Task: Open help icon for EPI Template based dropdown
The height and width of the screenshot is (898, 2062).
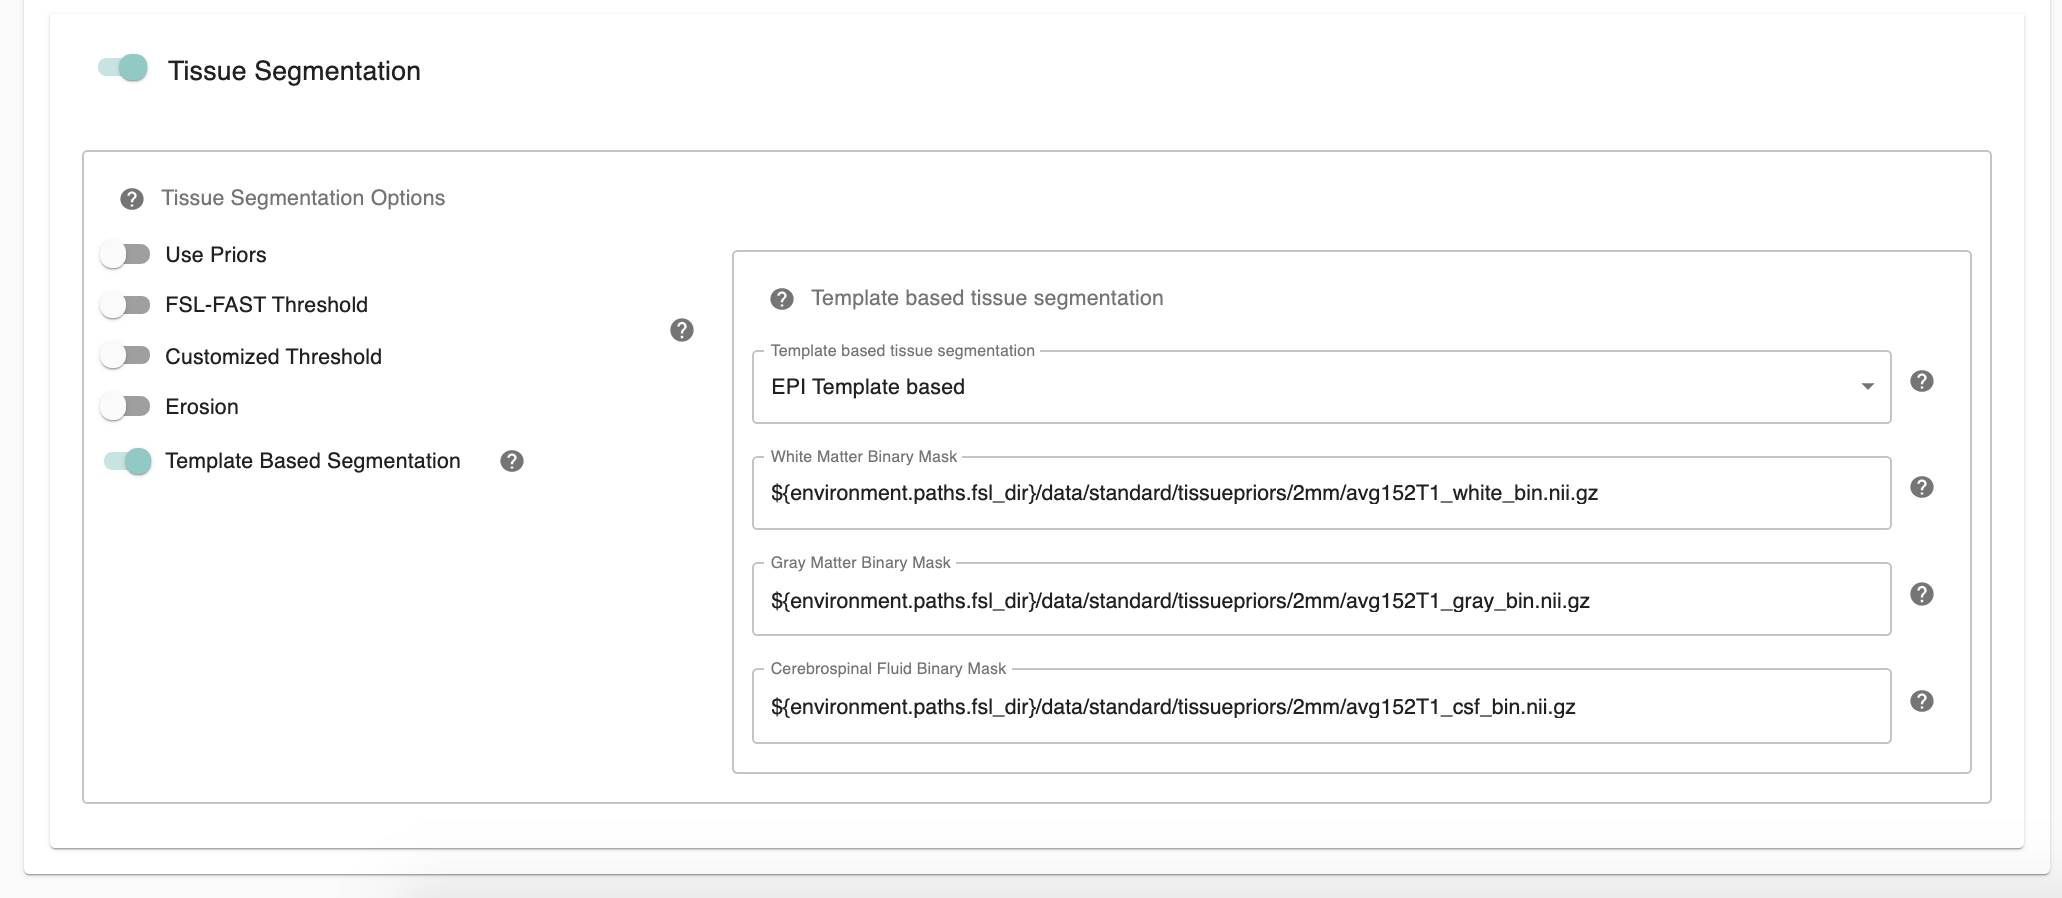Action: [x=1921, y=381]
